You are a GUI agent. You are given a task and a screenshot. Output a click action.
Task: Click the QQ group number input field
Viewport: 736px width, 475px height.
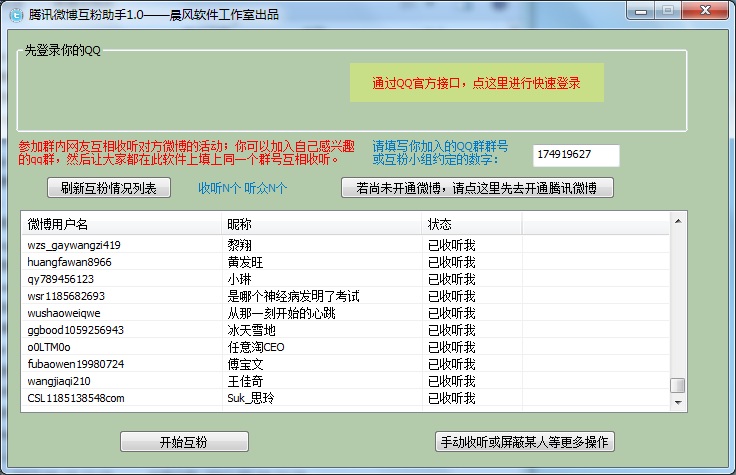click(x=576, y=155)
